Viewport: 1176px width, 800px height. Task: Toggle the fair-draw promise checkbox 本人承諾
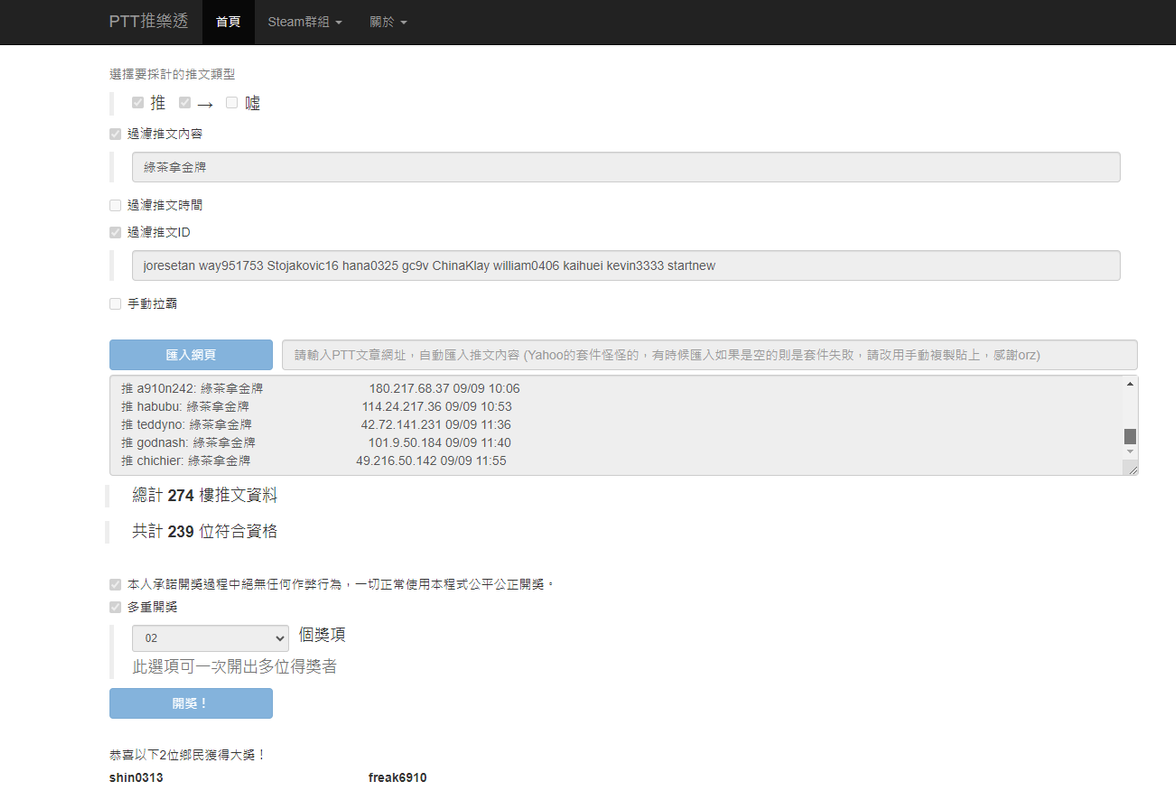coord(115,585)
